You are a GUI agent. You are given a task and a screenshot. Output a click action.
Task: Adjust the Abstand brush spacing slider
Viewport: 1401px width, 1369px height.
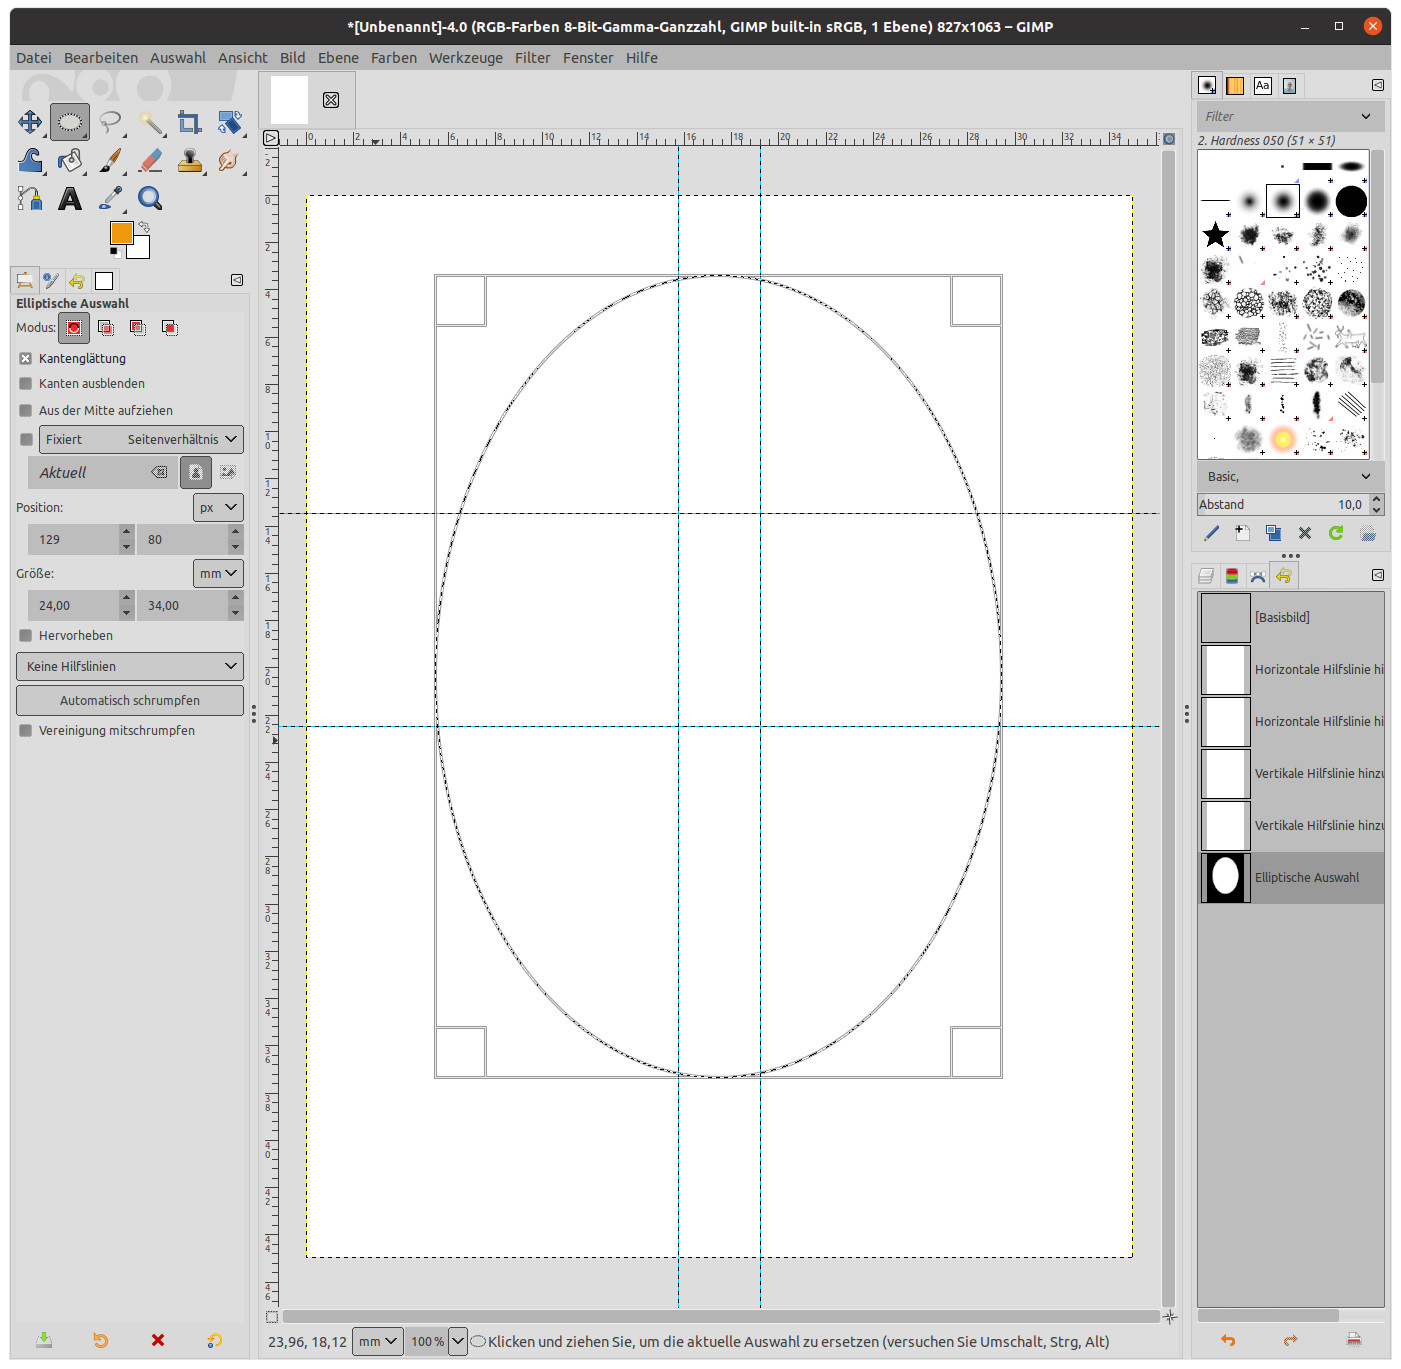[1283, 504]
